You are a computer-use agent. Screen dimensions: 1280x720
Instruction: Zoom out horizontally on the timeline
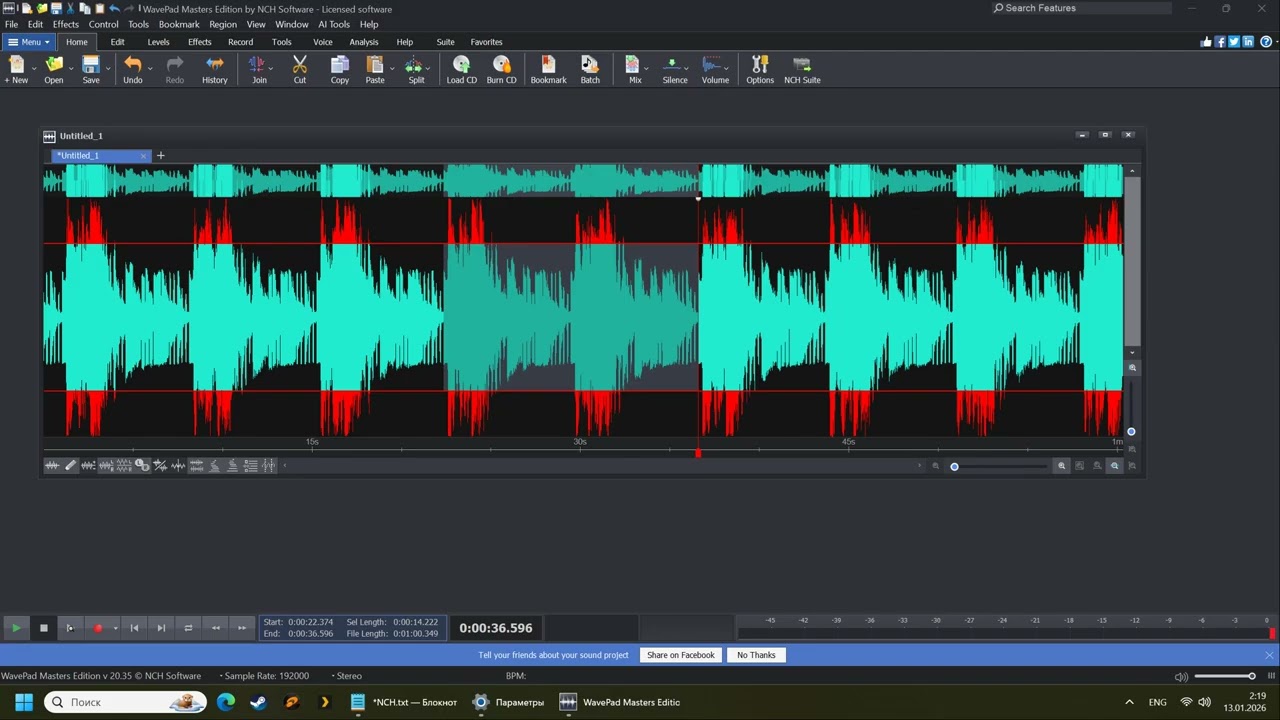coord(936,466)
